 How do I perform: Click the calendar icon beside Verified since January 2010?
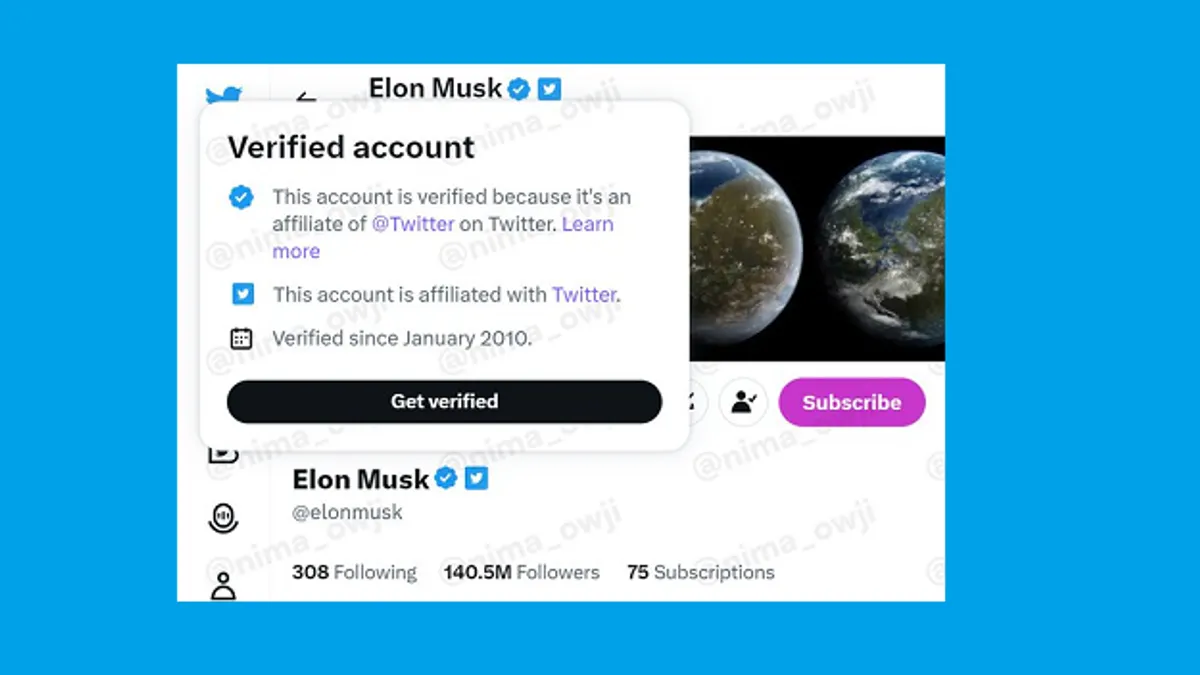tap(241, 338)
